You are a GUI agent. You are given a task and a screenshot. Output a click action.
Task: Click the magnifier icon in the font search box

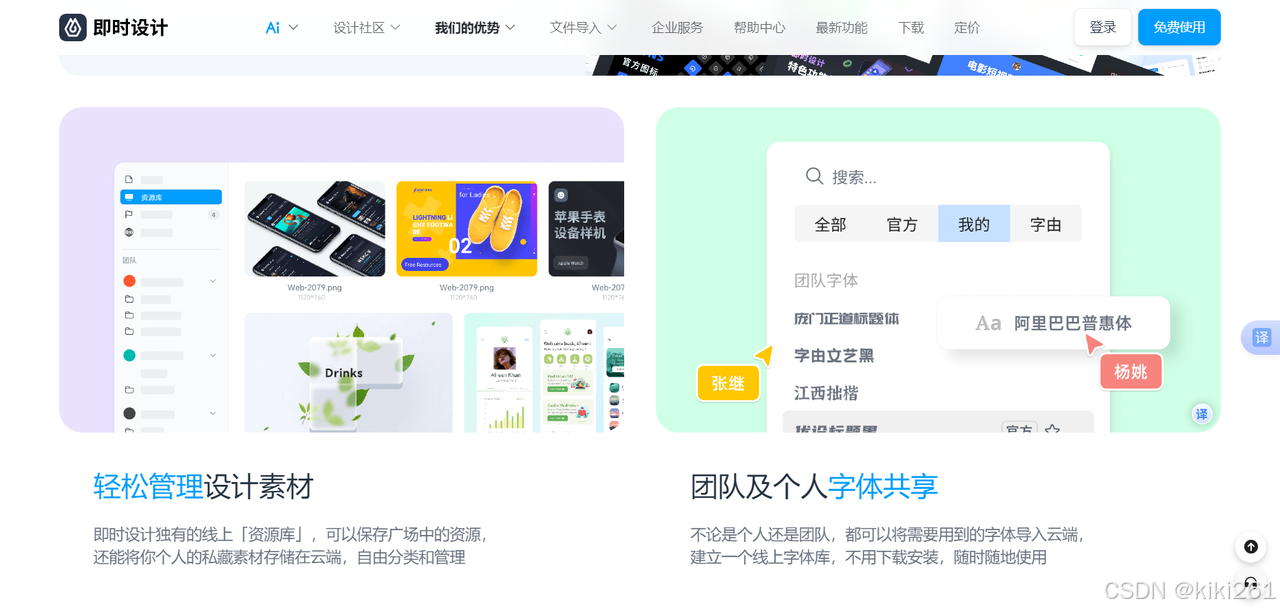coord(814,176)
